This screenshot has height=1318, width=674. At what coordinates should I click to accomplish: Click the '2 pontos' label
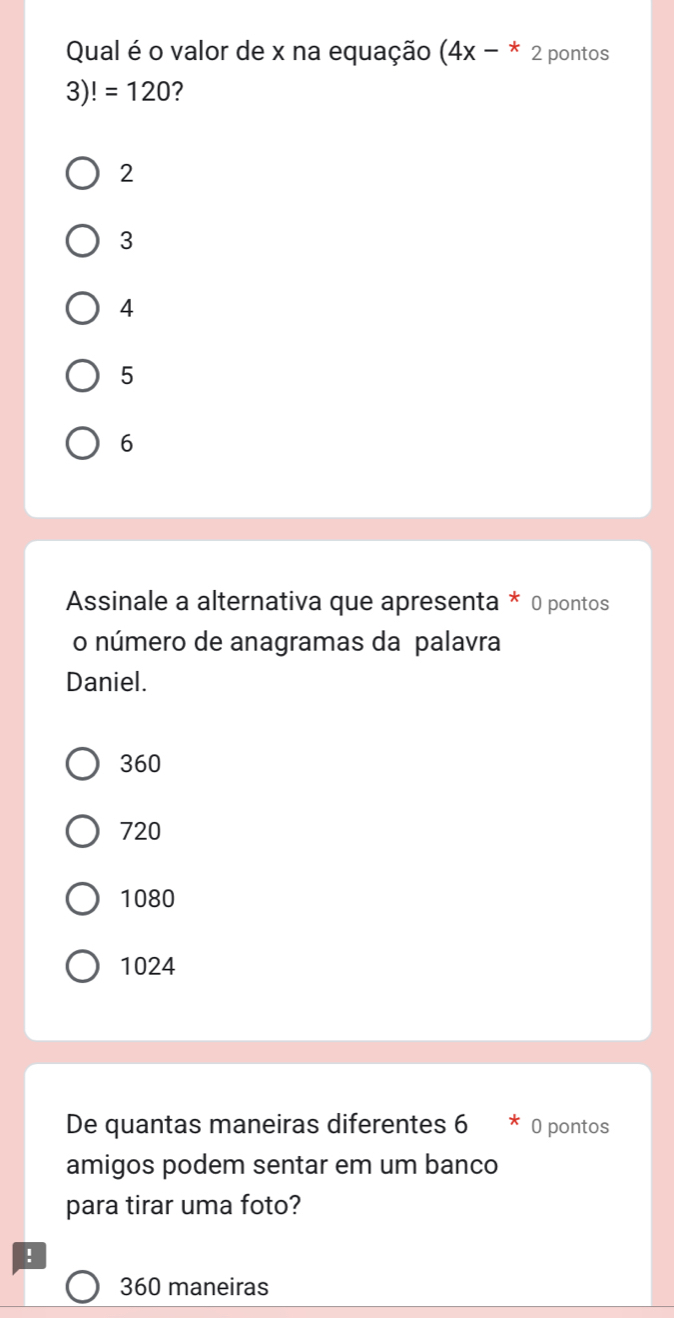coord(570,54)
